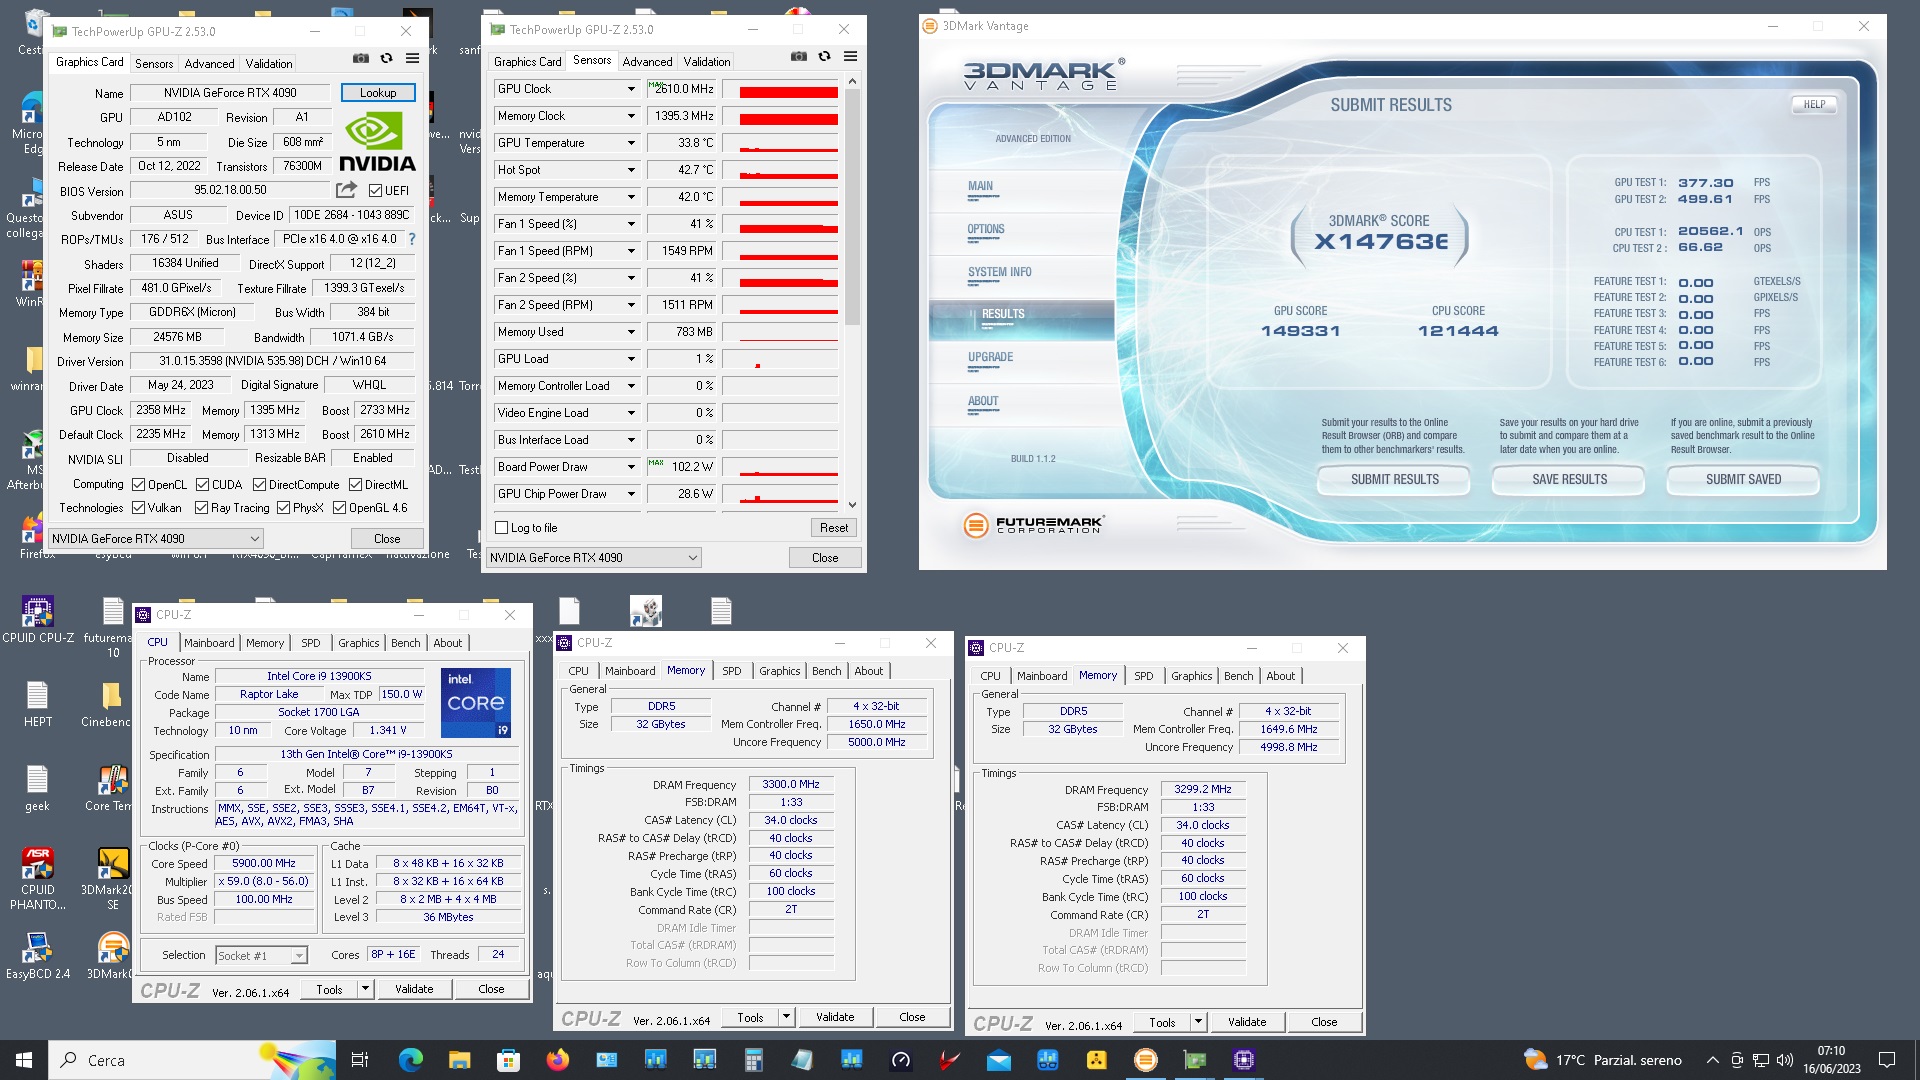Toggle the UEFI checkbox in GPU-Z

pos(375,191)
